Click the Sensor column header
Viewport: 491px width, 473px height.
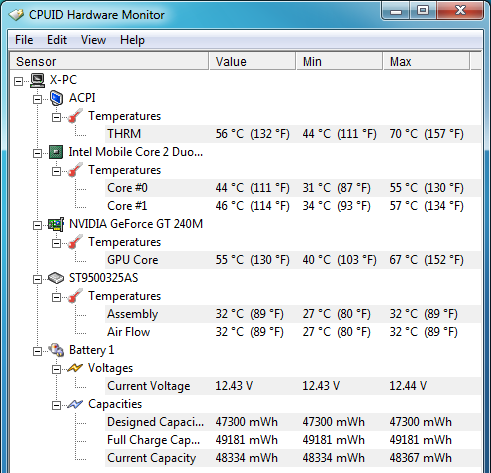[x=109, y=61]
